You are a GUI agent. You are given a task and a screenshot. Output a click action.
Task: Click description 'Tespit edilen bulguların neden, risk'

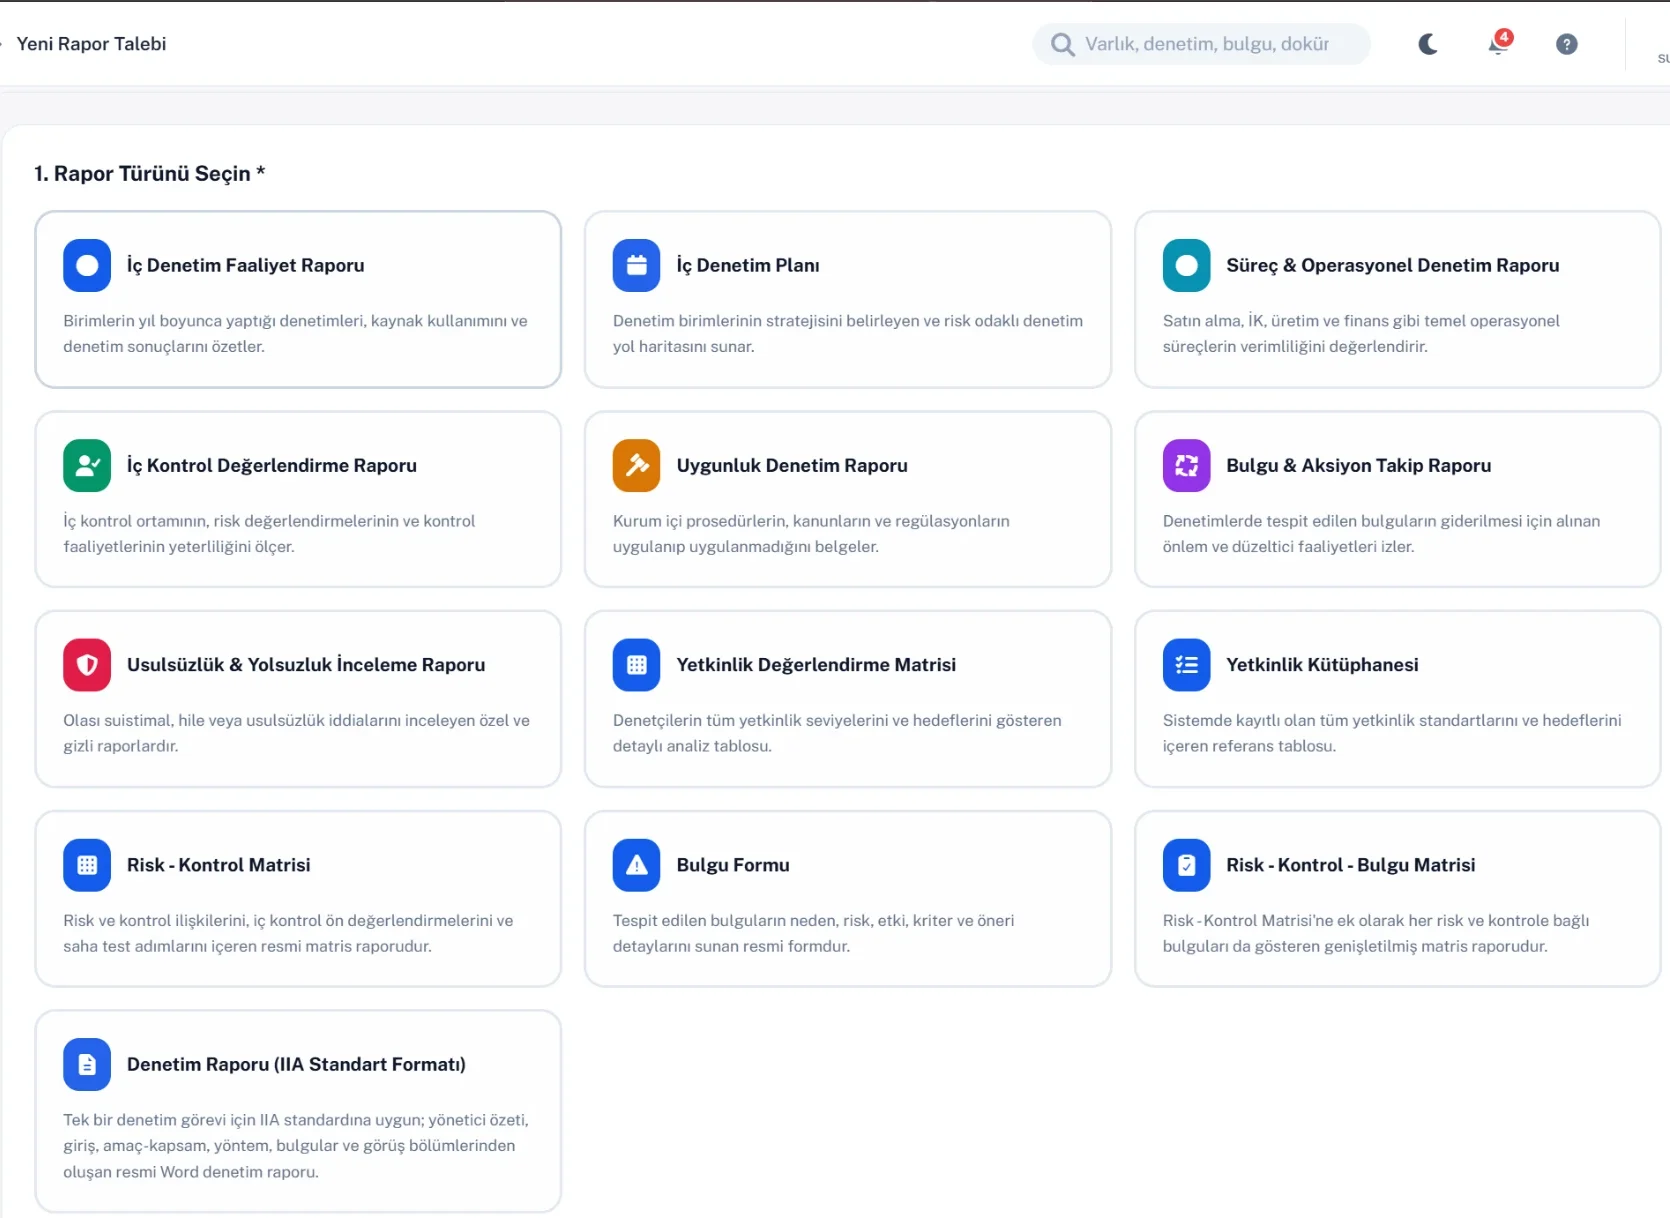813,933
